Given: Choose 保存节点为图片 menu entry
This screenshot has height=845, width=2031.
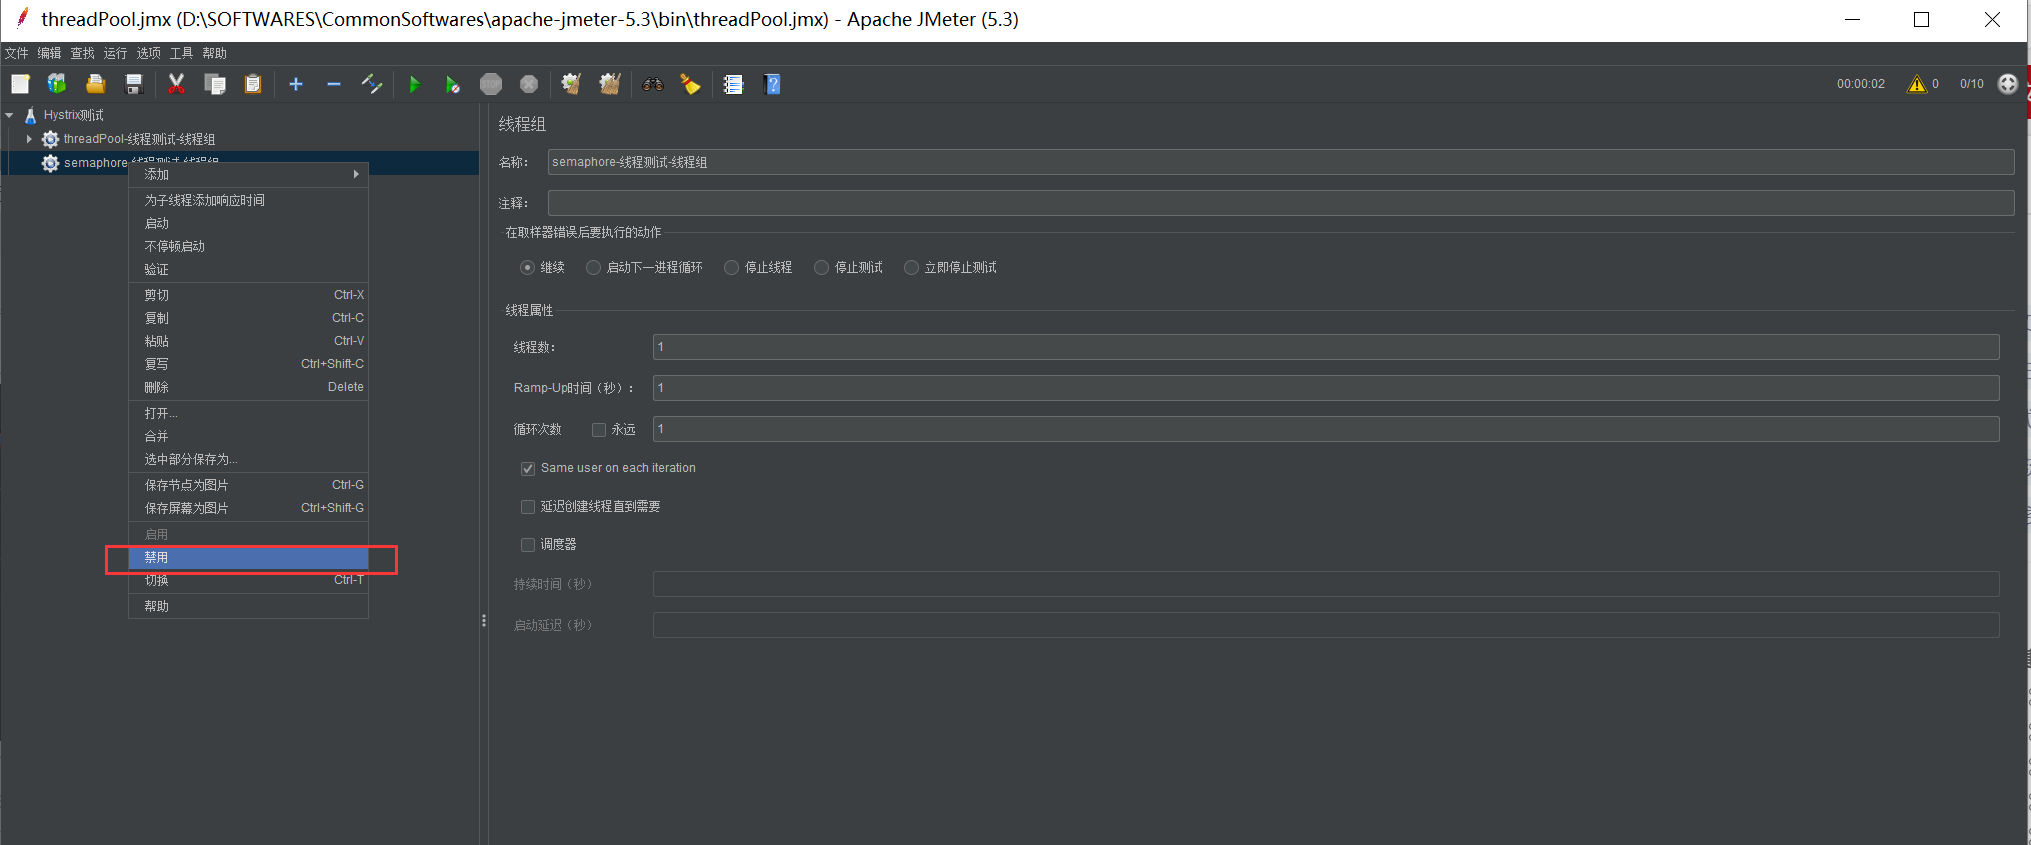Looking at the screenshot, I should point(249,485).
